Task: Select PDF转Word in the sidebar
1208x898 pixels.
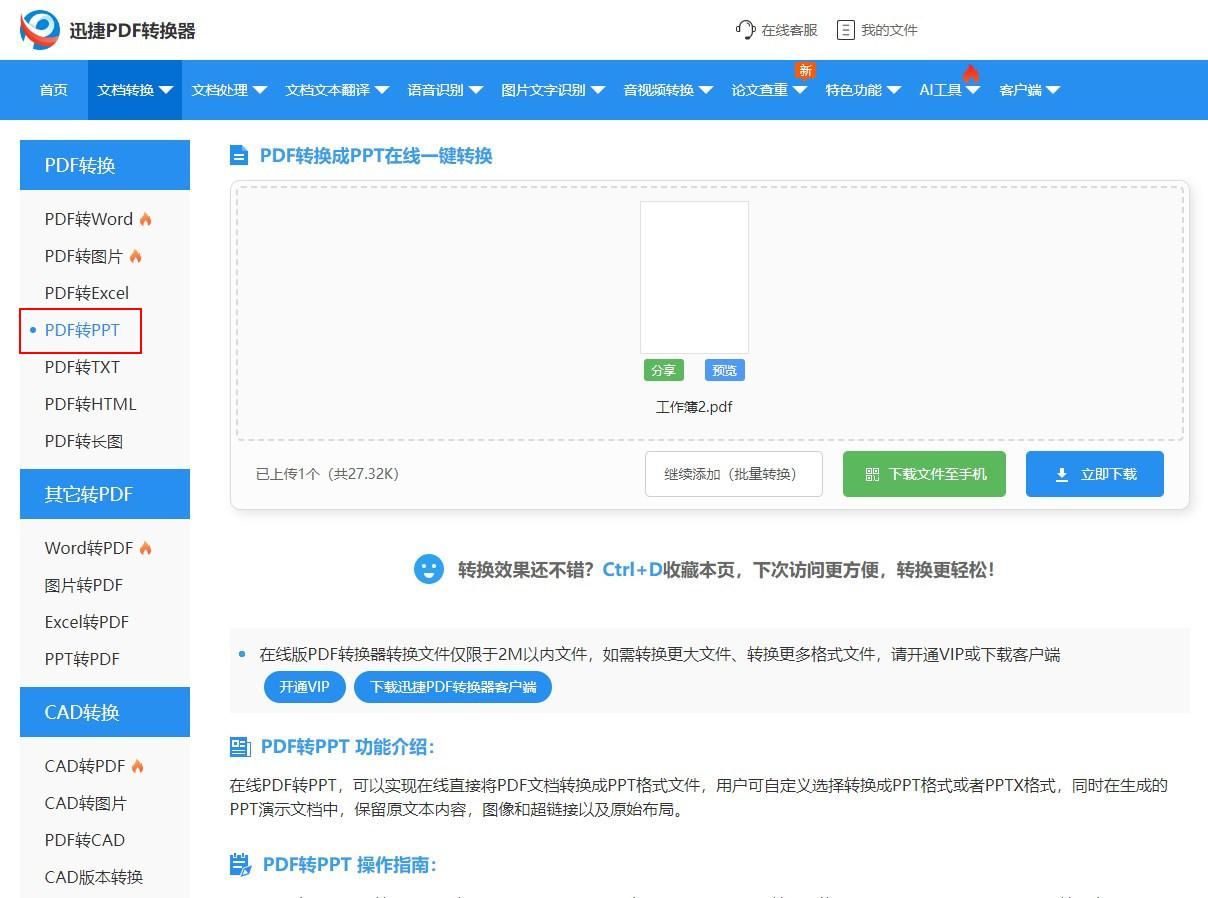Action: point(89,219)
